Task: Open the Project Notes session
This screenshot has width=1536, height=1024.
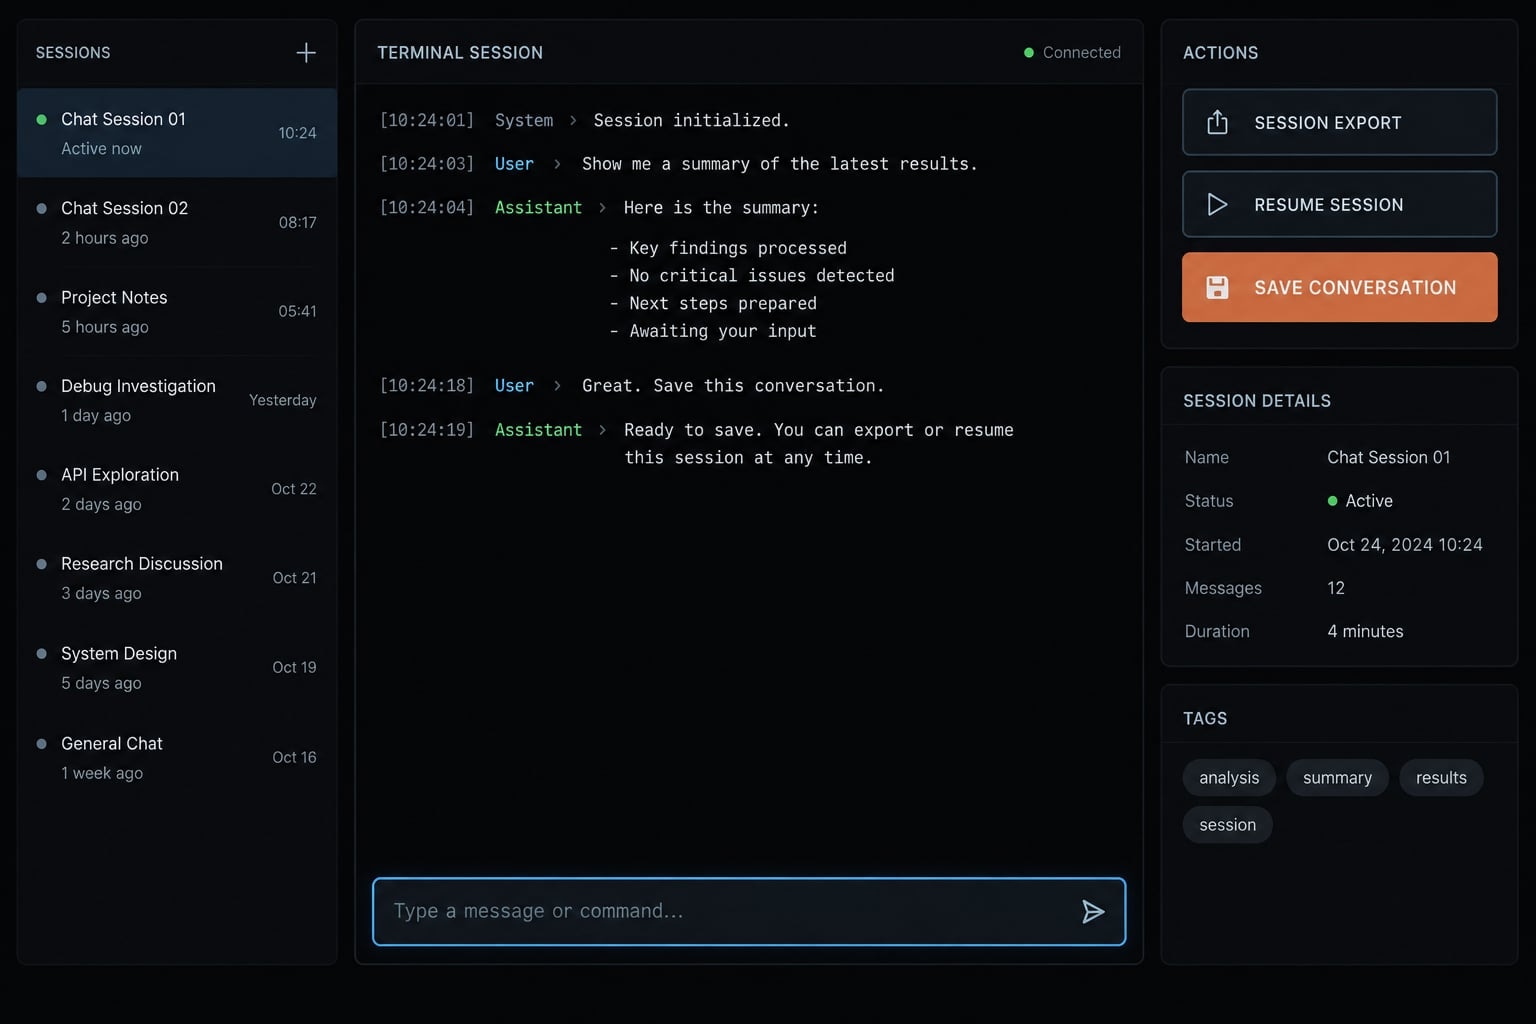Action: pos(177,311)
